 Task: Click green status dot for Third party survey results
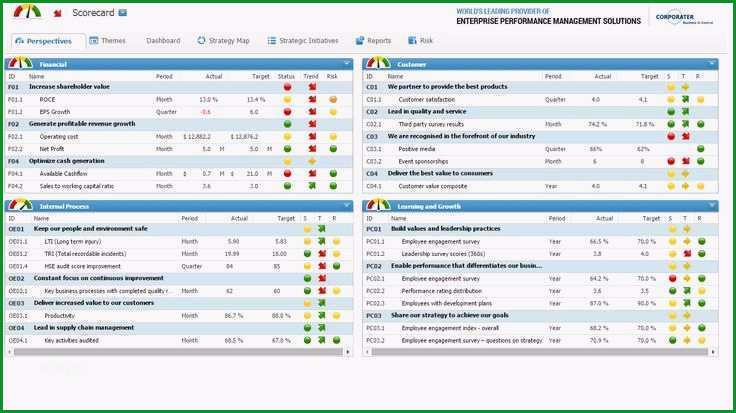[x=671, y=124]
